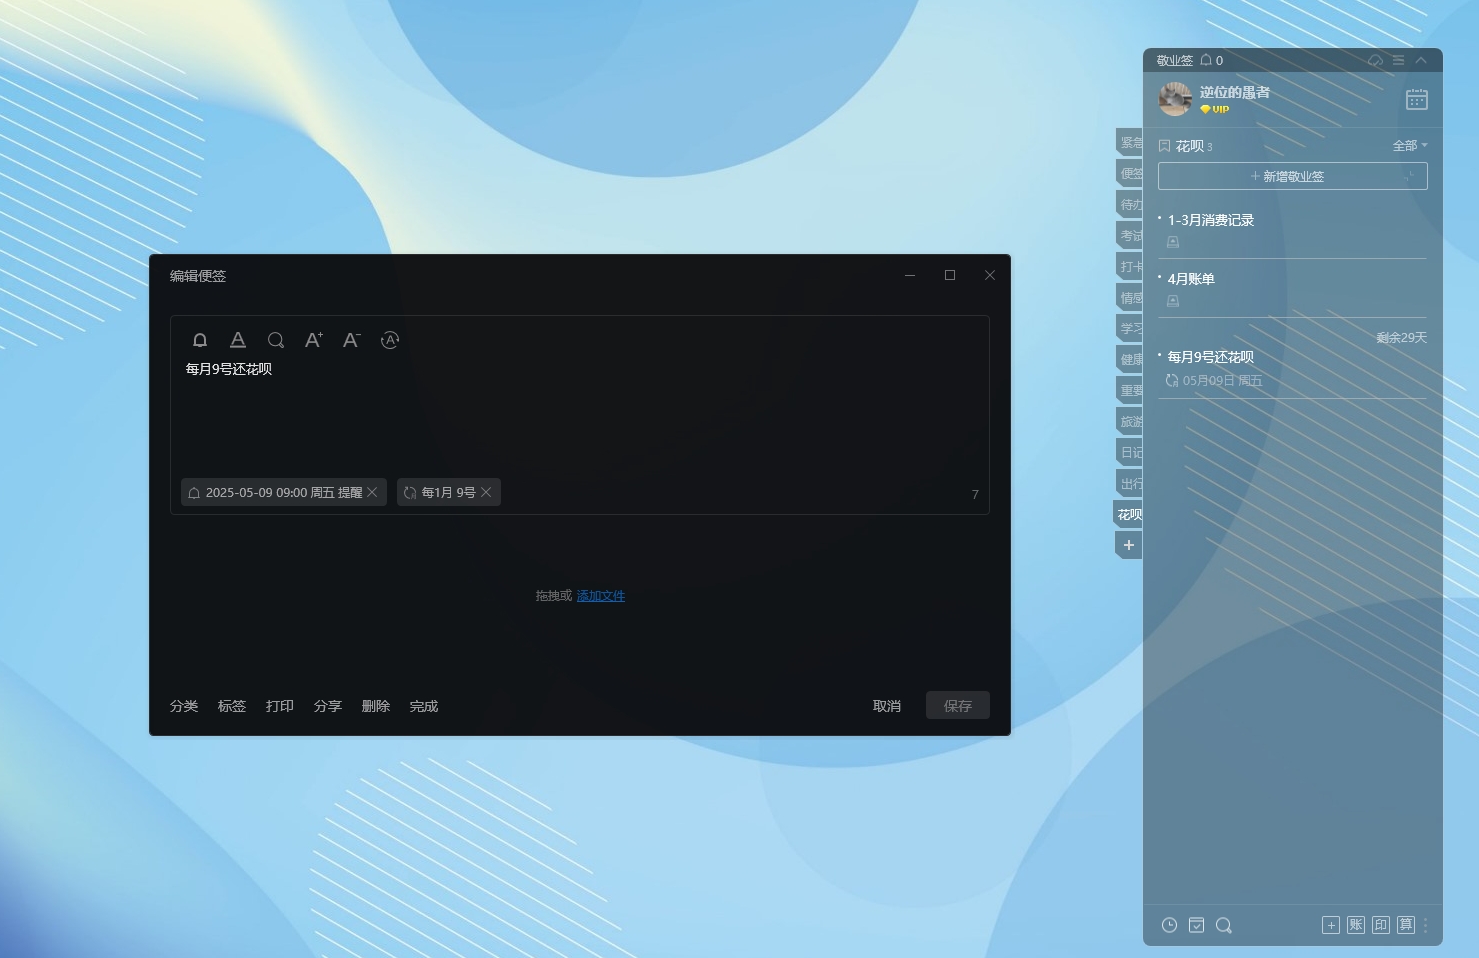Expand the 全部 filter dropdown
The height and width of the screenshot is (958, 1479).
(1410, 146)
